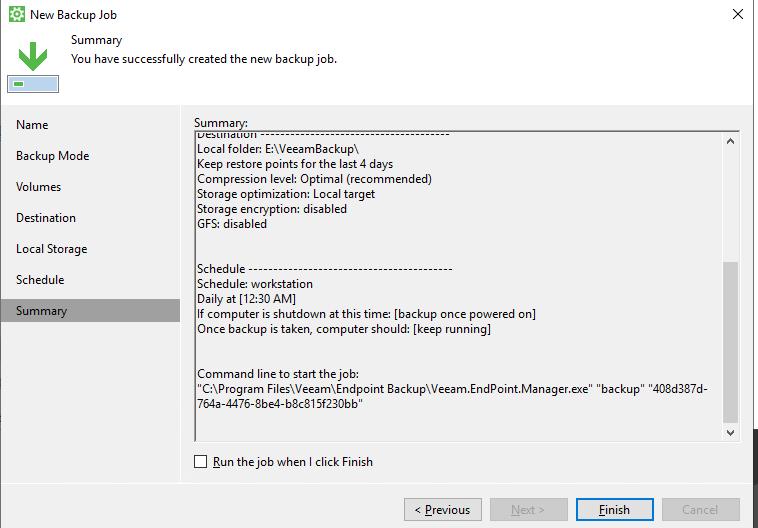
Task: Enable Run the job when I click Finish
Action: [200, 462]
